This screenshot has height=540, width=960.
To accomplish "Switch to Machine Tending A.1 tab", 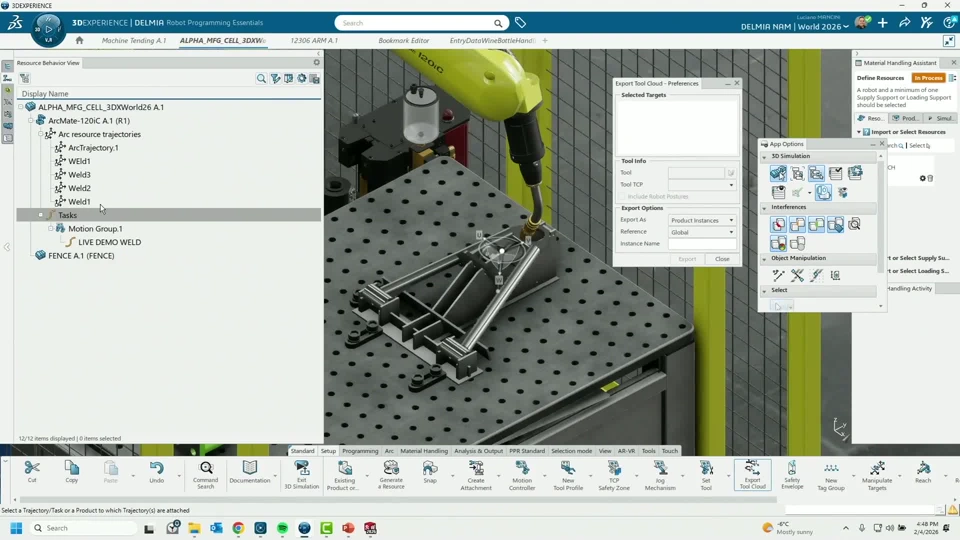I will point(133,40).
